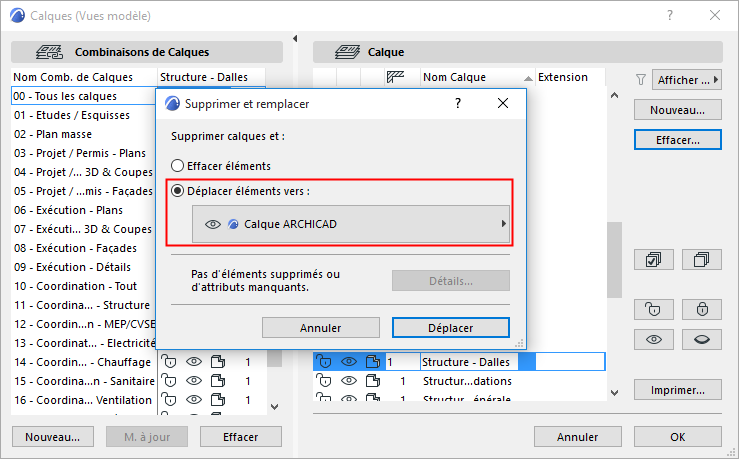Click the Deselect All layers icon

click(702, 259)
